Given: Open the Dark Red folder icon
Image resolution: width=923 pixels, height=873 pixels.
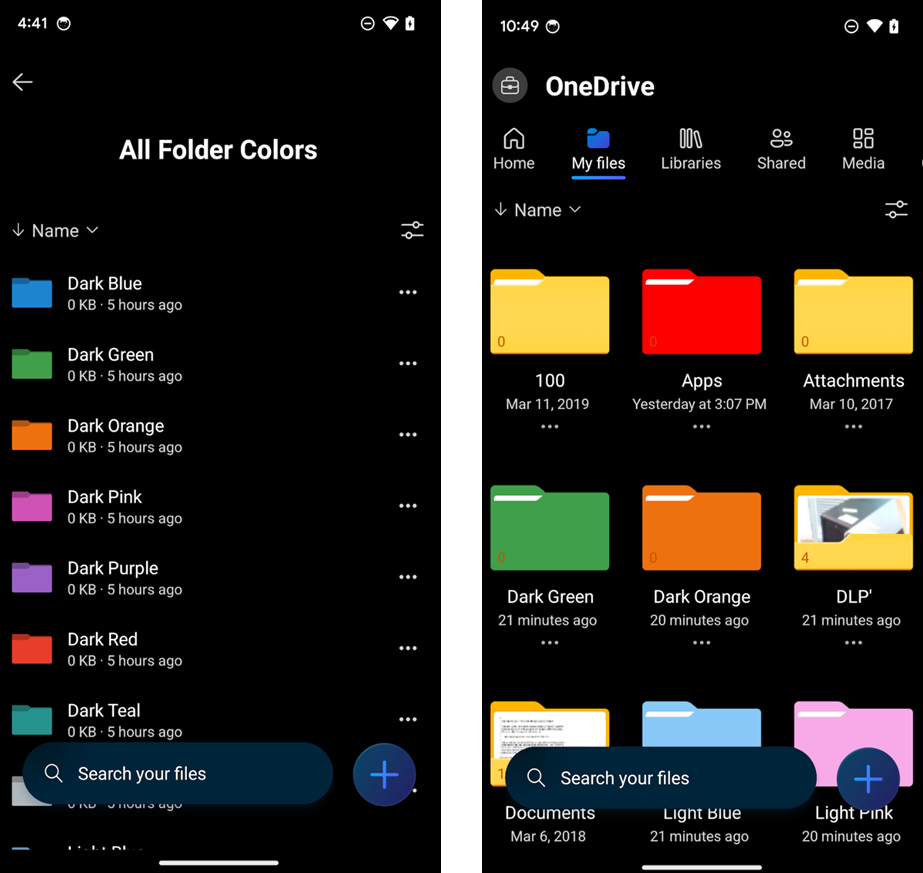Looking at the screenshot, I should pyautogui.click(x=32, y=649).
